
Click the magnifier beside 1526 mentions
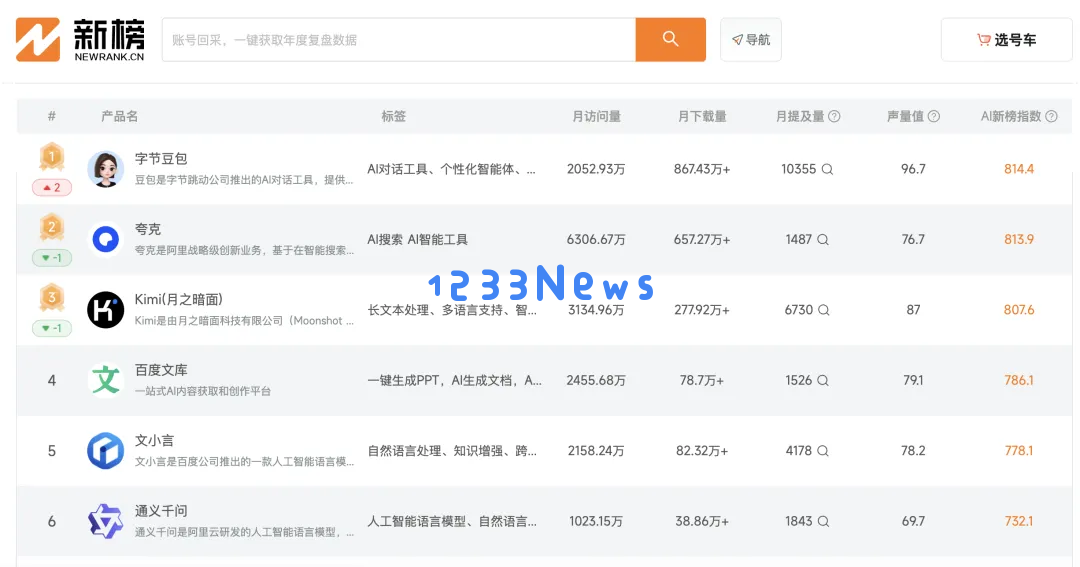tap(823, 380)
